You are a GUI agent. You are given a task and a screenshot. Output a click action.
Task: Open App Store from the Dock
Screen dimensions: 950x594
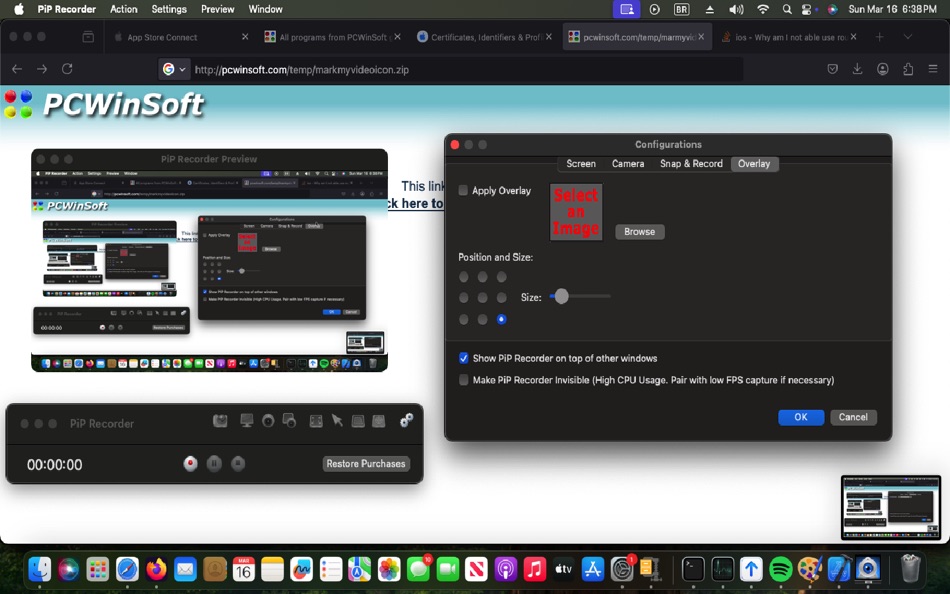[592, 569]
